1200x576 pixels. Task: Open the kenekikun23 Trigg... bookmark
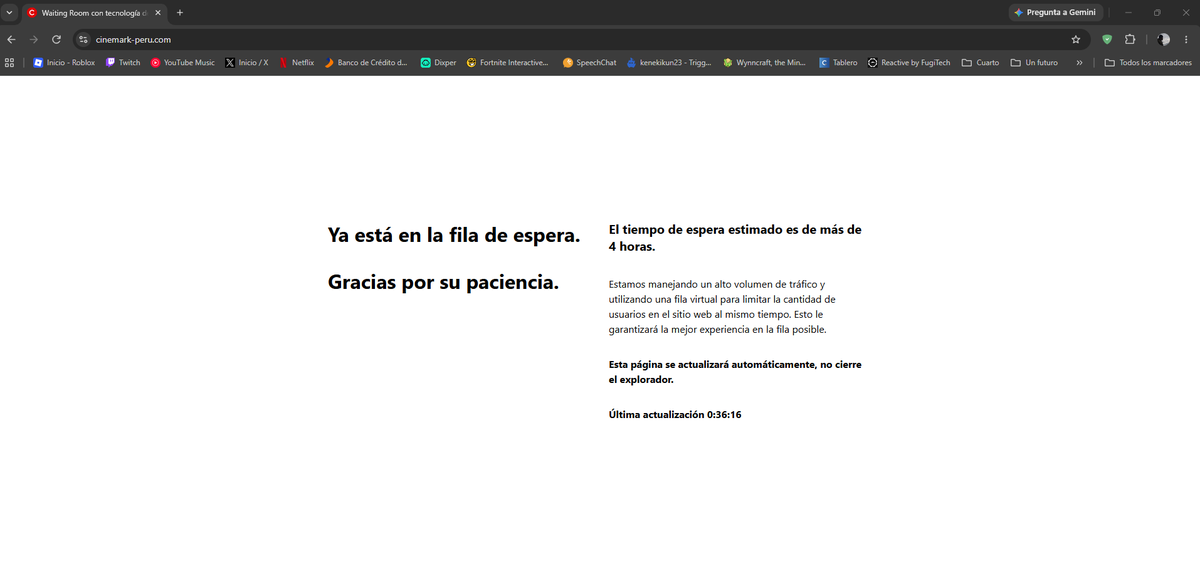click(669, 62)
